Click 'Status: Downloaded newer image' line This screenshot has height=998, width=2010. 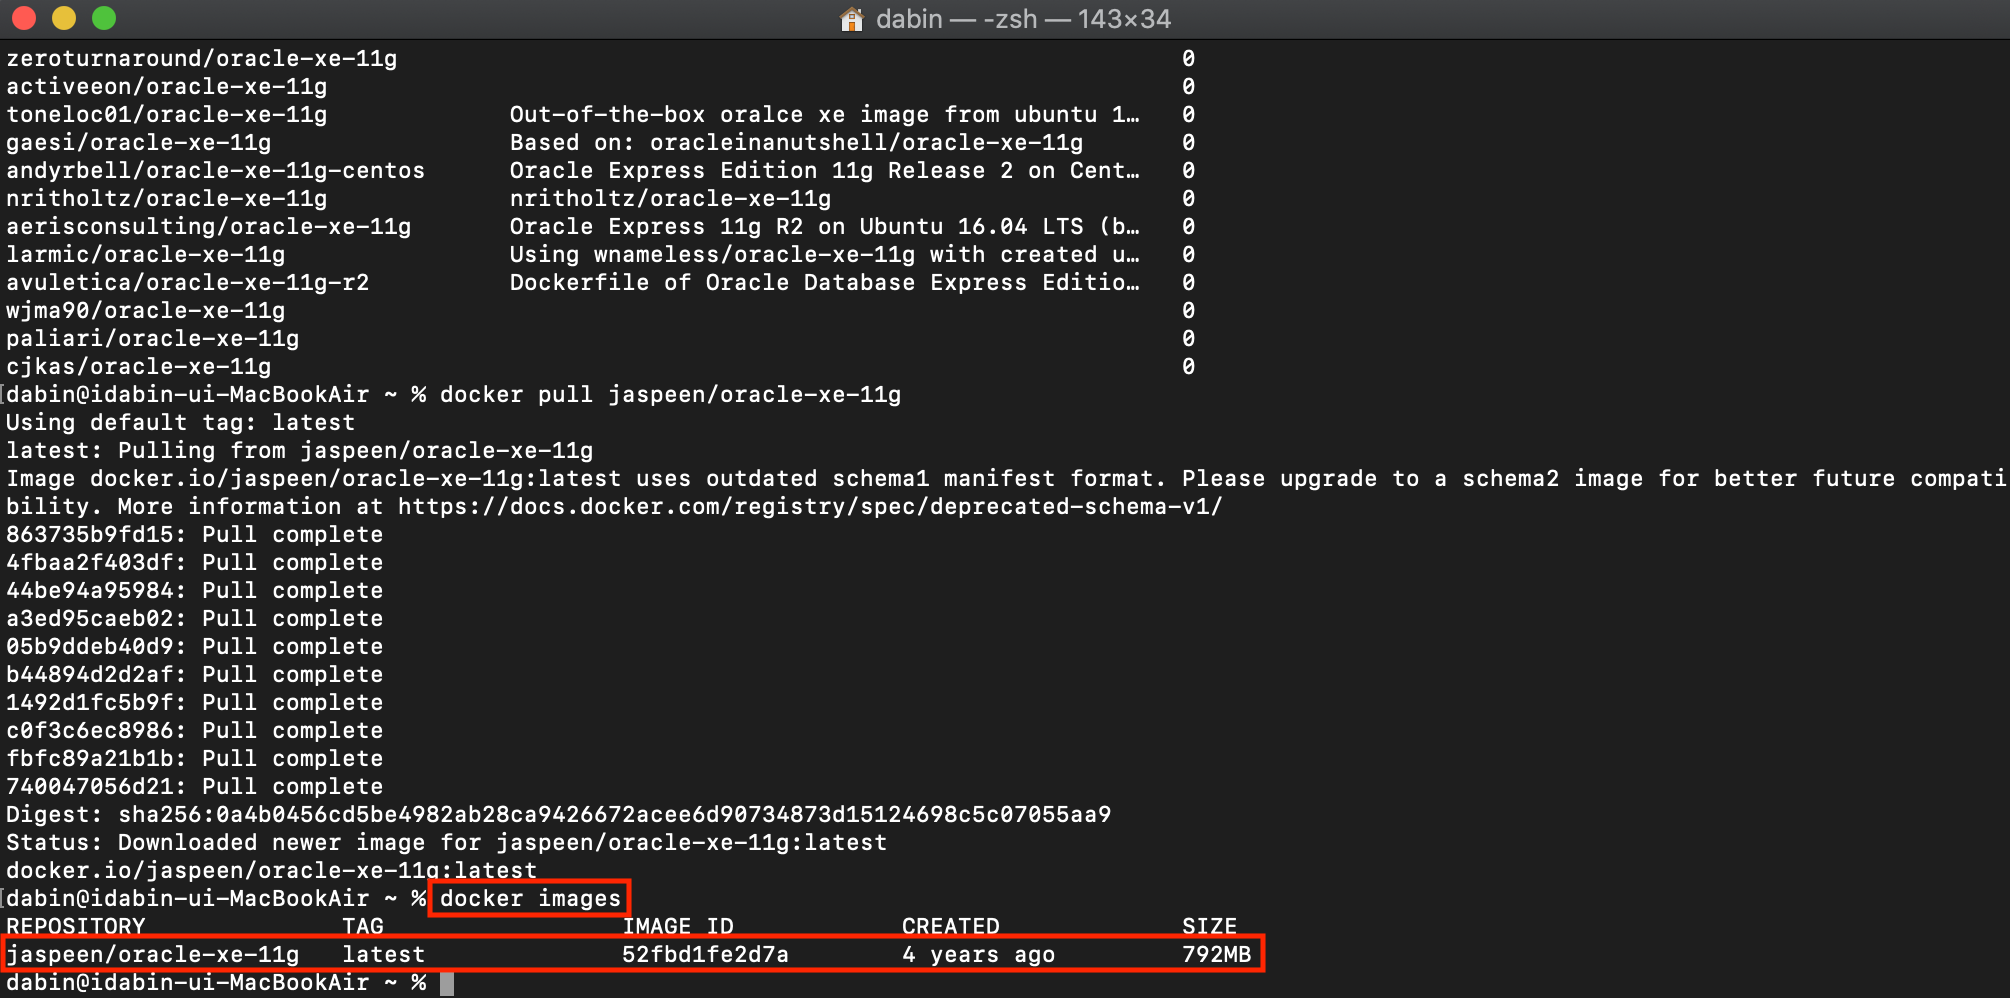(447, 843)
